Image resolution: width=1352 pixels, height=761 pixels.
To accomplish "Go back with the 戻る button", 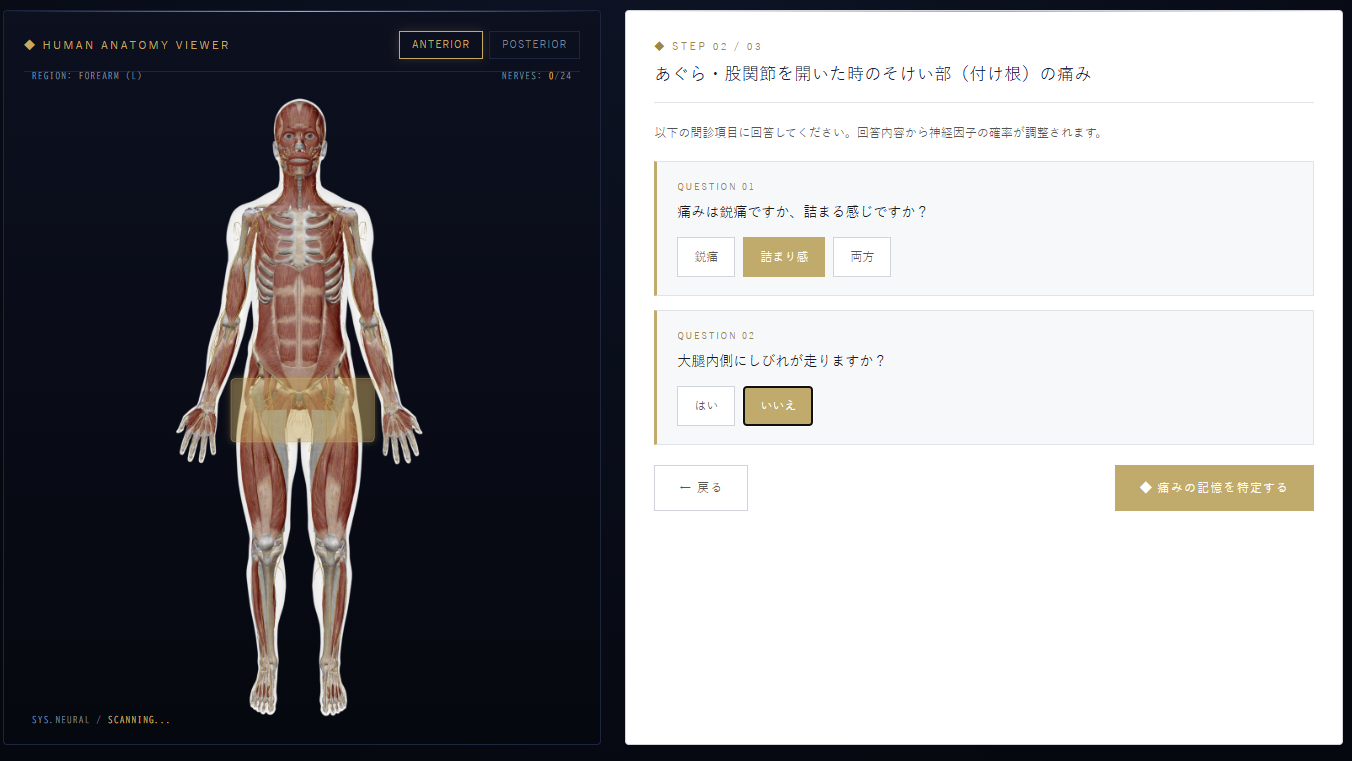I will click(x=701, y=488).
